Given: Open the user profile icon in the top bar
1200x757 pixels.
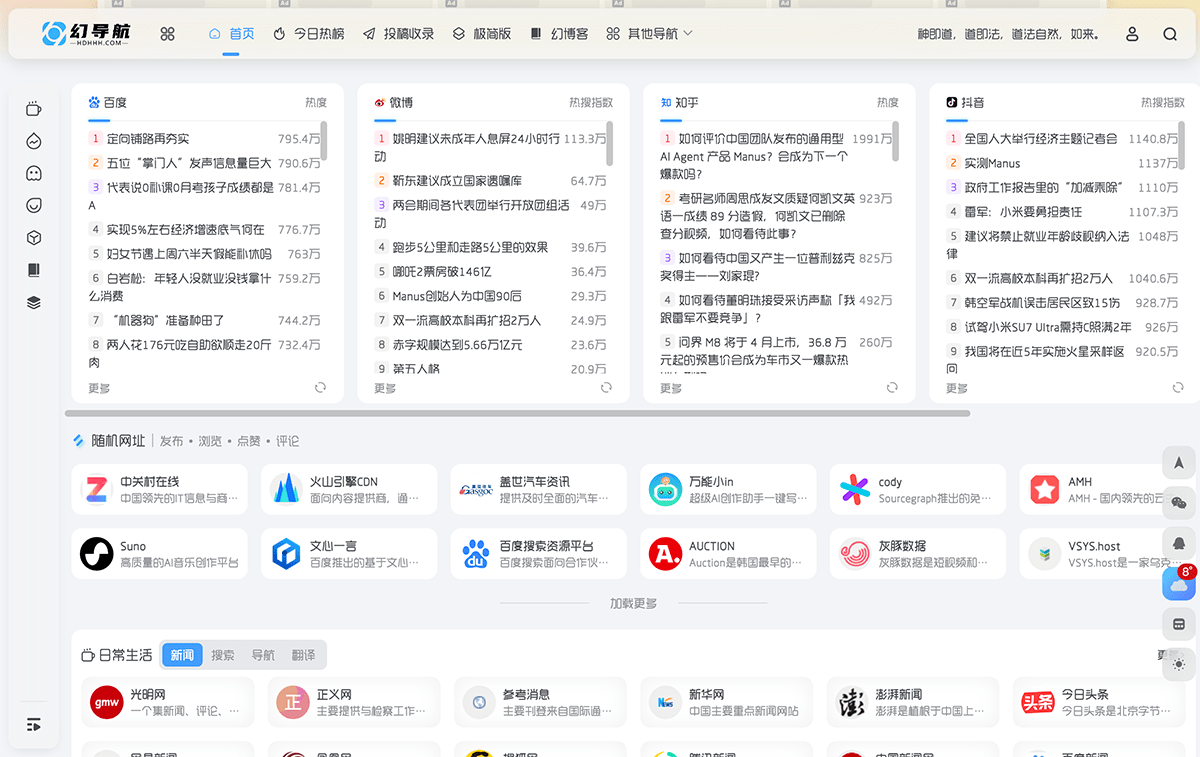Looking at the screenshot, I should tap(1131, 33).
